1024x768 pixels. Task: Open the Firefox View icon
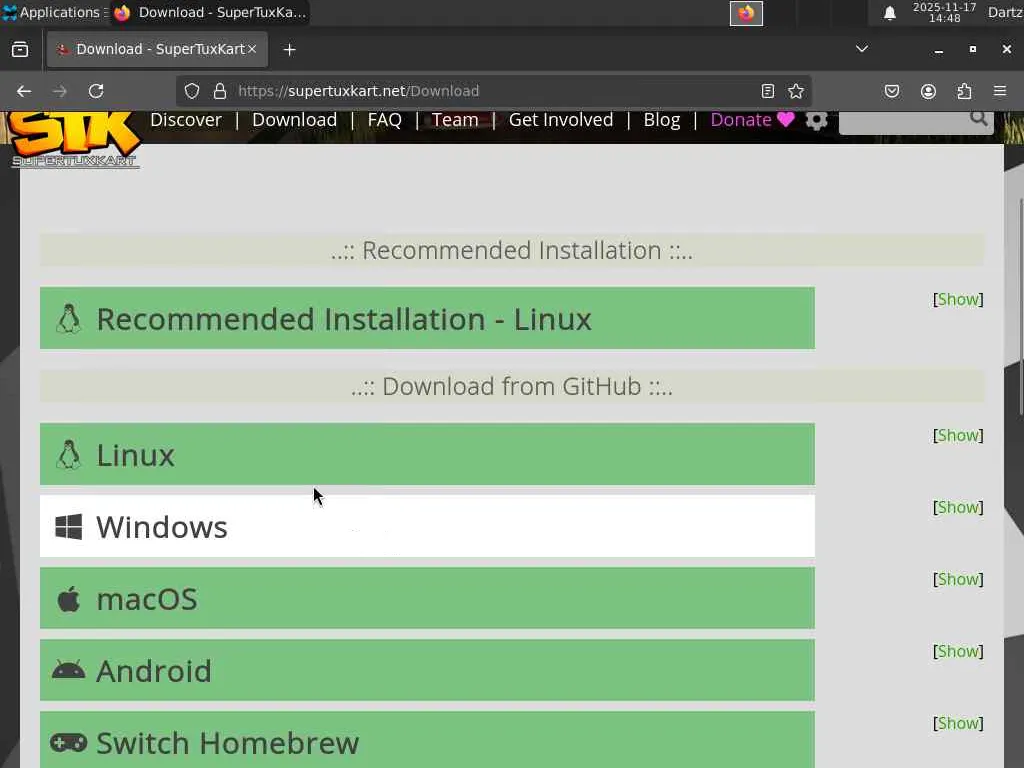point(20,50)
